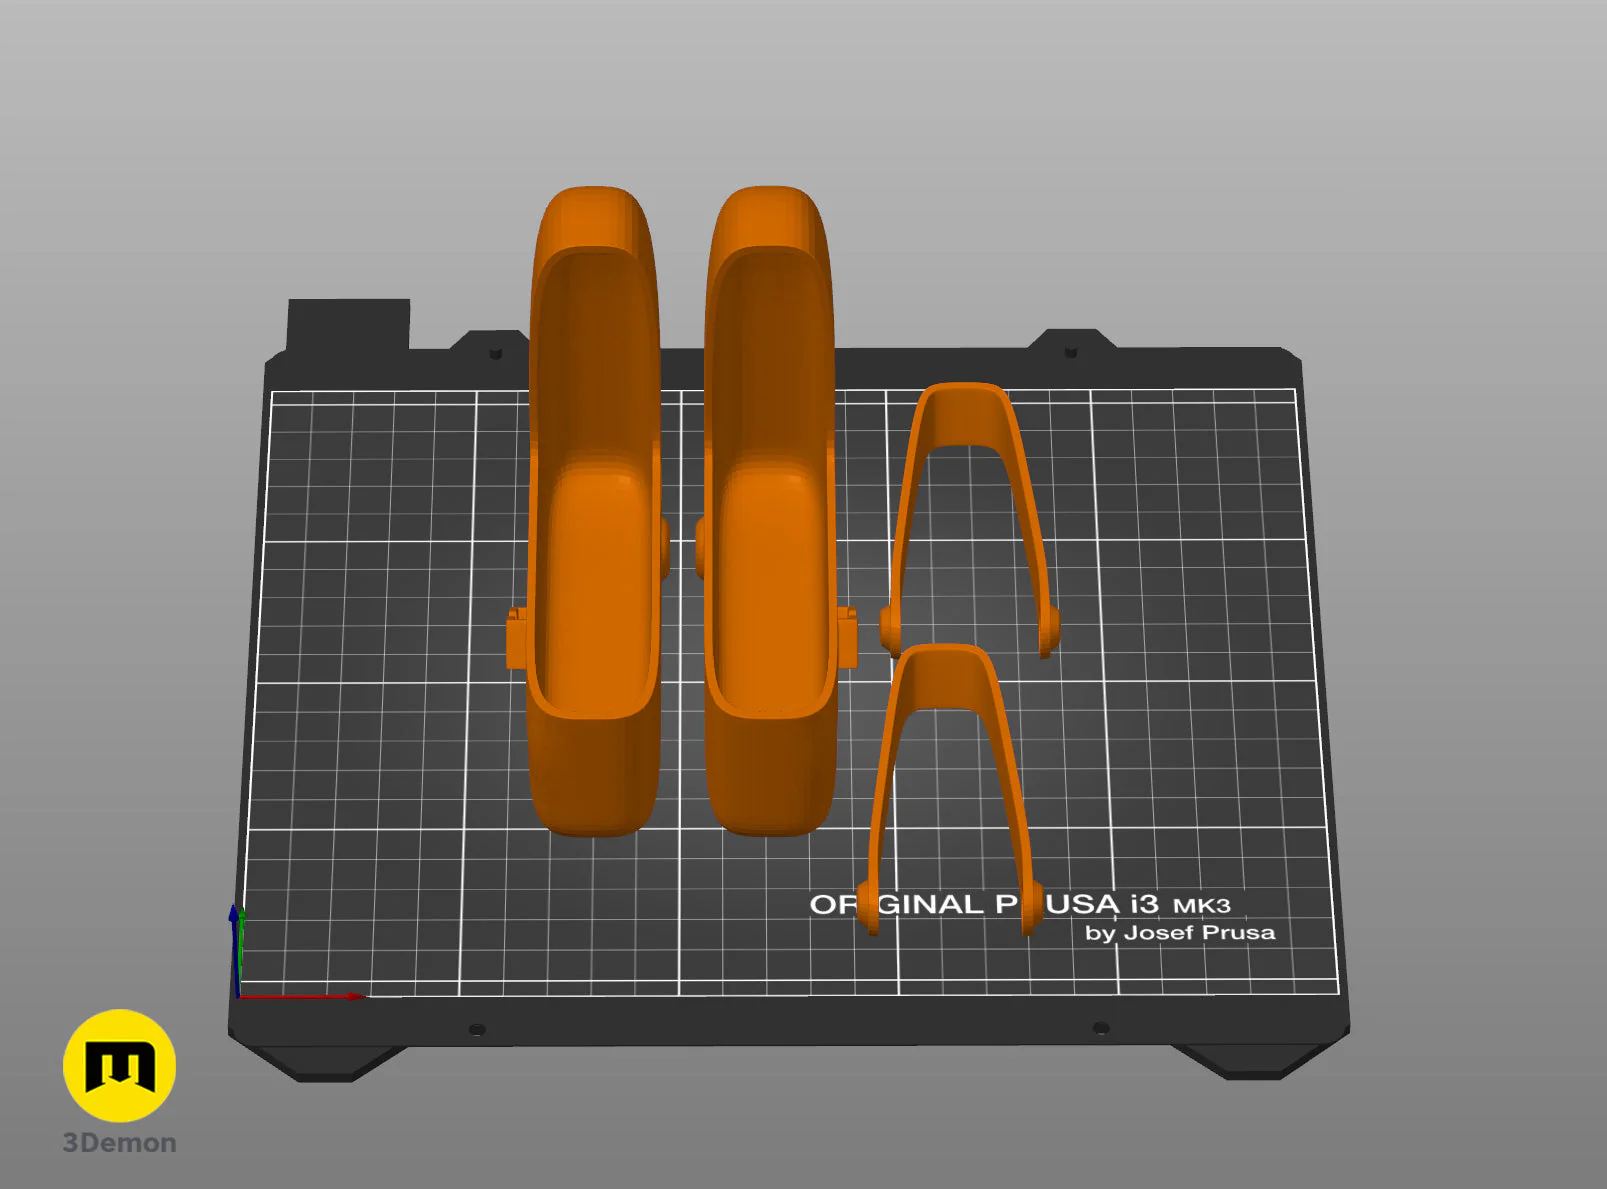Click the ORIGINAL PRUSA i3 MK3 bed text
Viewport: 1607px width, 1189px height.
point(1019,905)
